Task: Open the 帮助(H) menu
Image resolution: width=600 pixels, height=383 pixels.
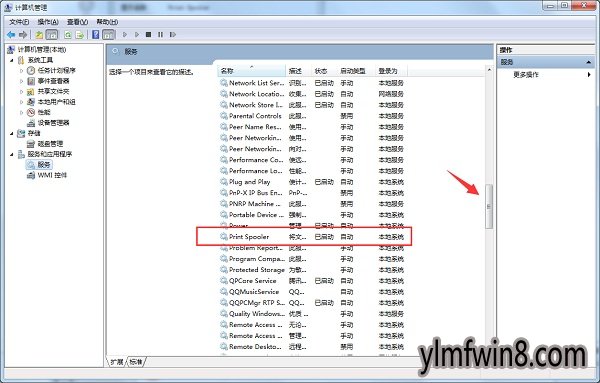Action: point(107,22)
